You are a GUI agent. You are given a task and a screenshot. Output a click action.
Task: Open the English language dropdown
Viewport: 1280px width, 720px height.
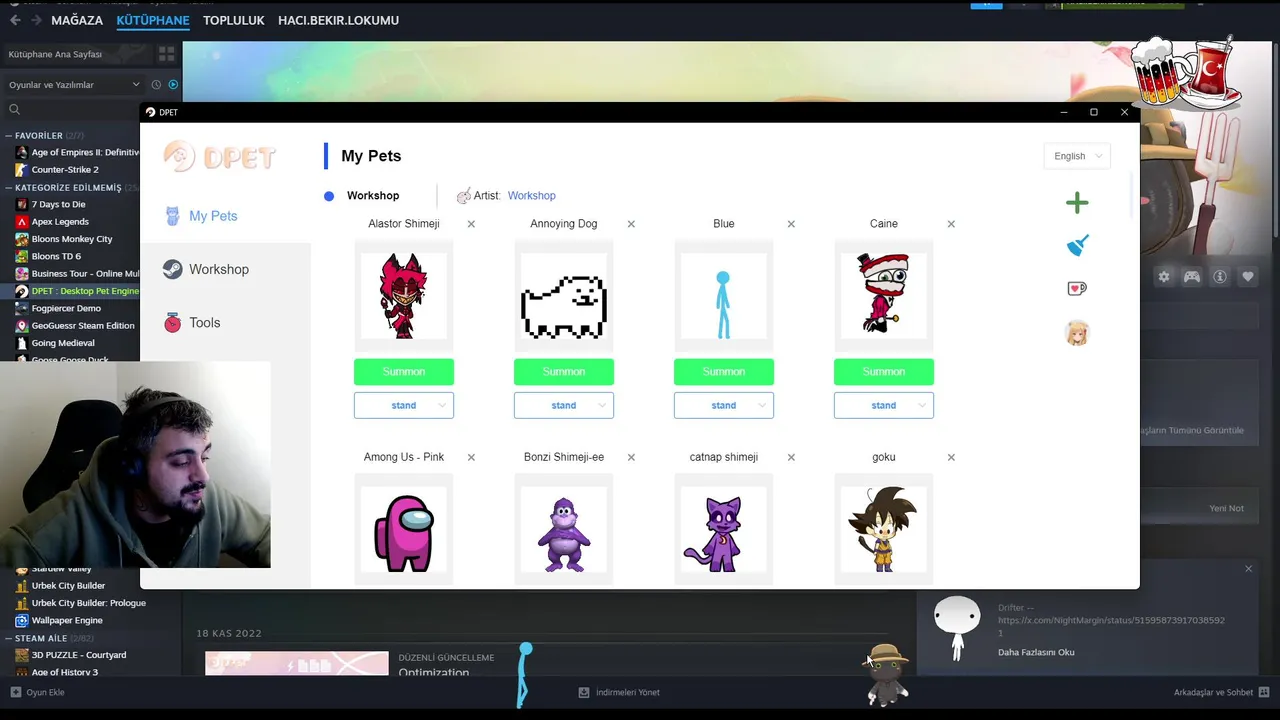click(x=1076, y=156)
